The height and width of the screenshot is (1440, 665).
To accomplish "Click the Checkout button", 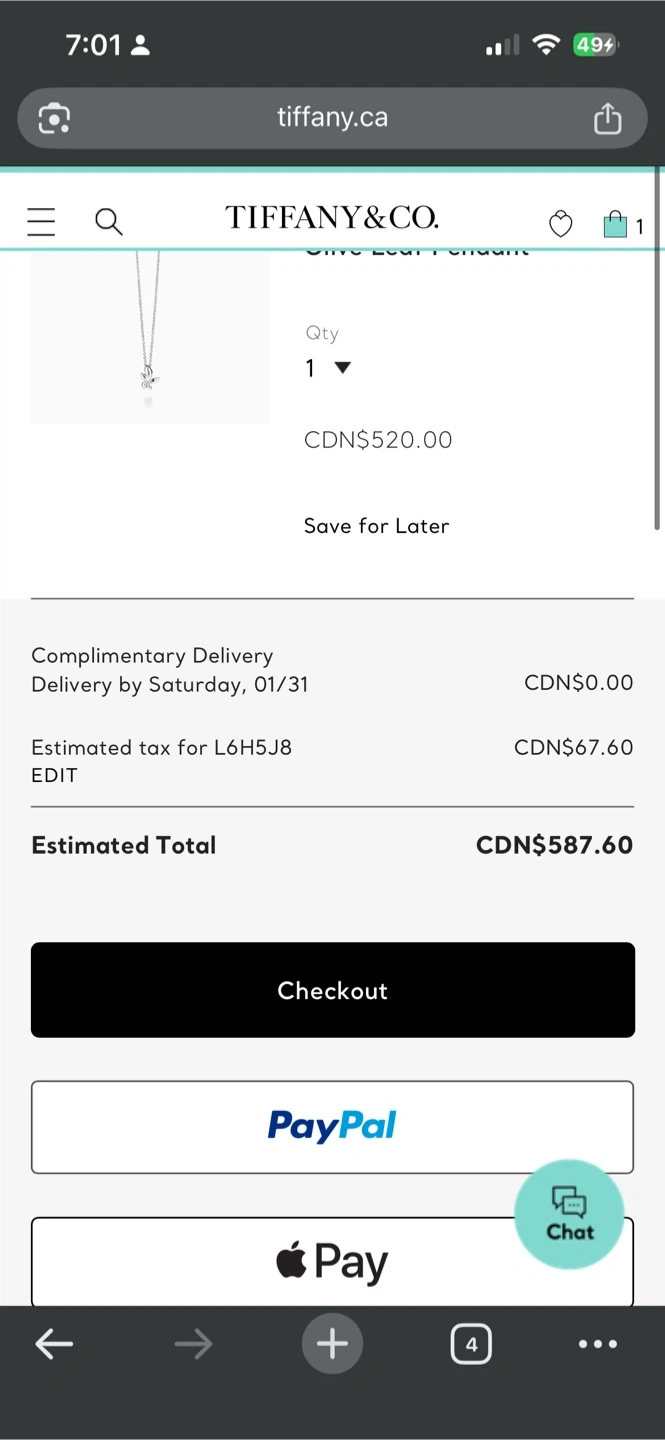I will pos(333,990).
